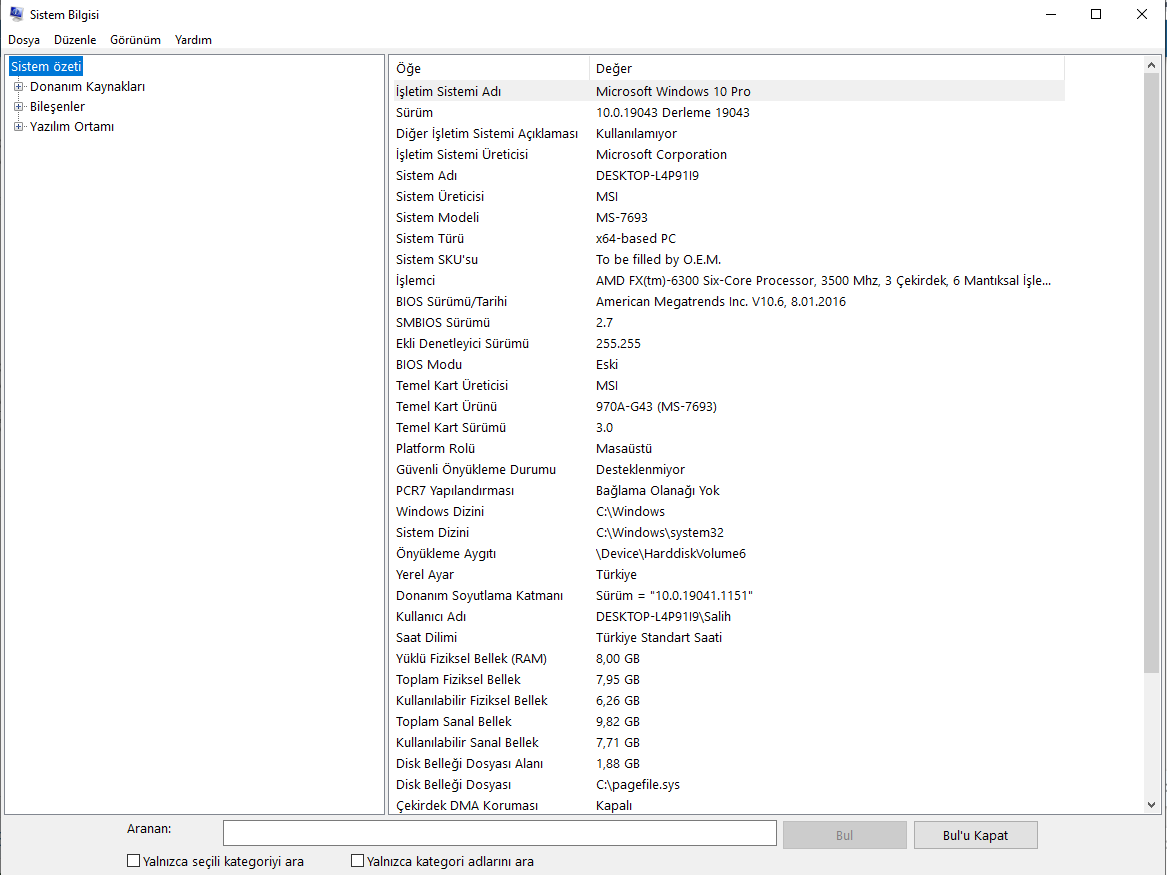Select the Sürüm row label
1167x875 pixels.
(x=415, y=112)
